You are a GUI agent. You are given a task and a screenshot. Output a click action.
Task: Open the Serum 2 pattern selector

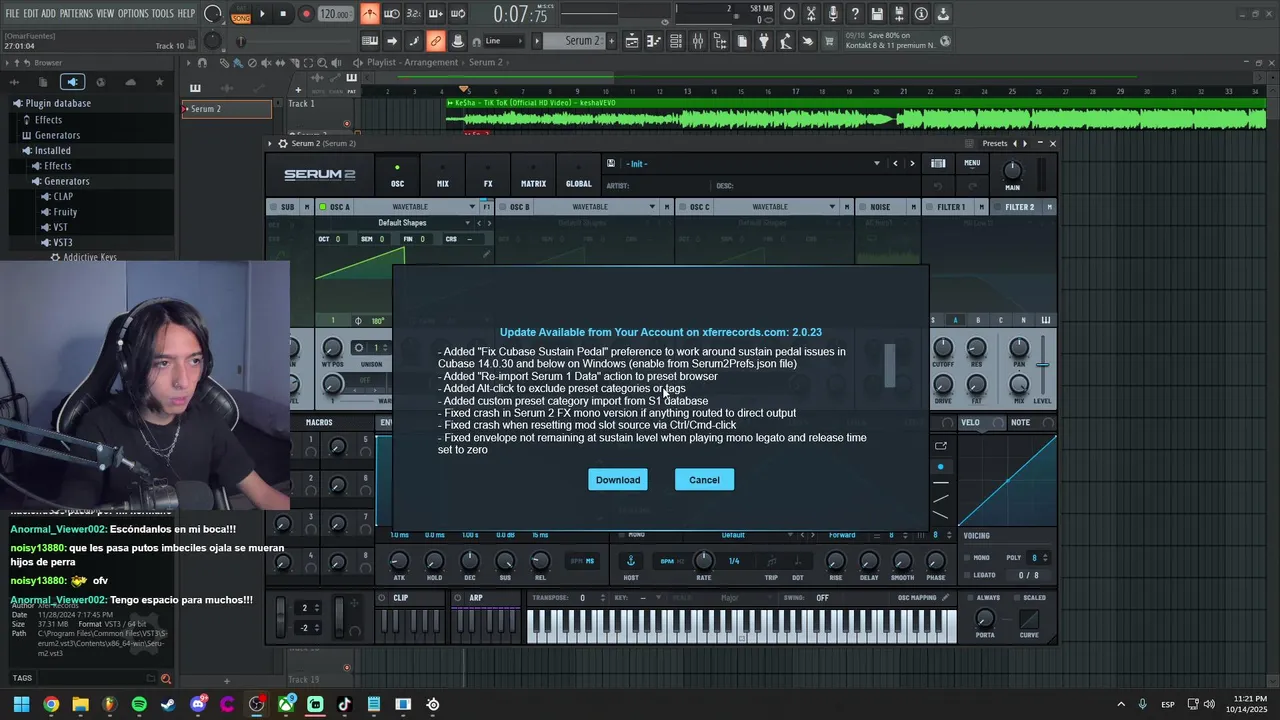(x=582, y=41)
